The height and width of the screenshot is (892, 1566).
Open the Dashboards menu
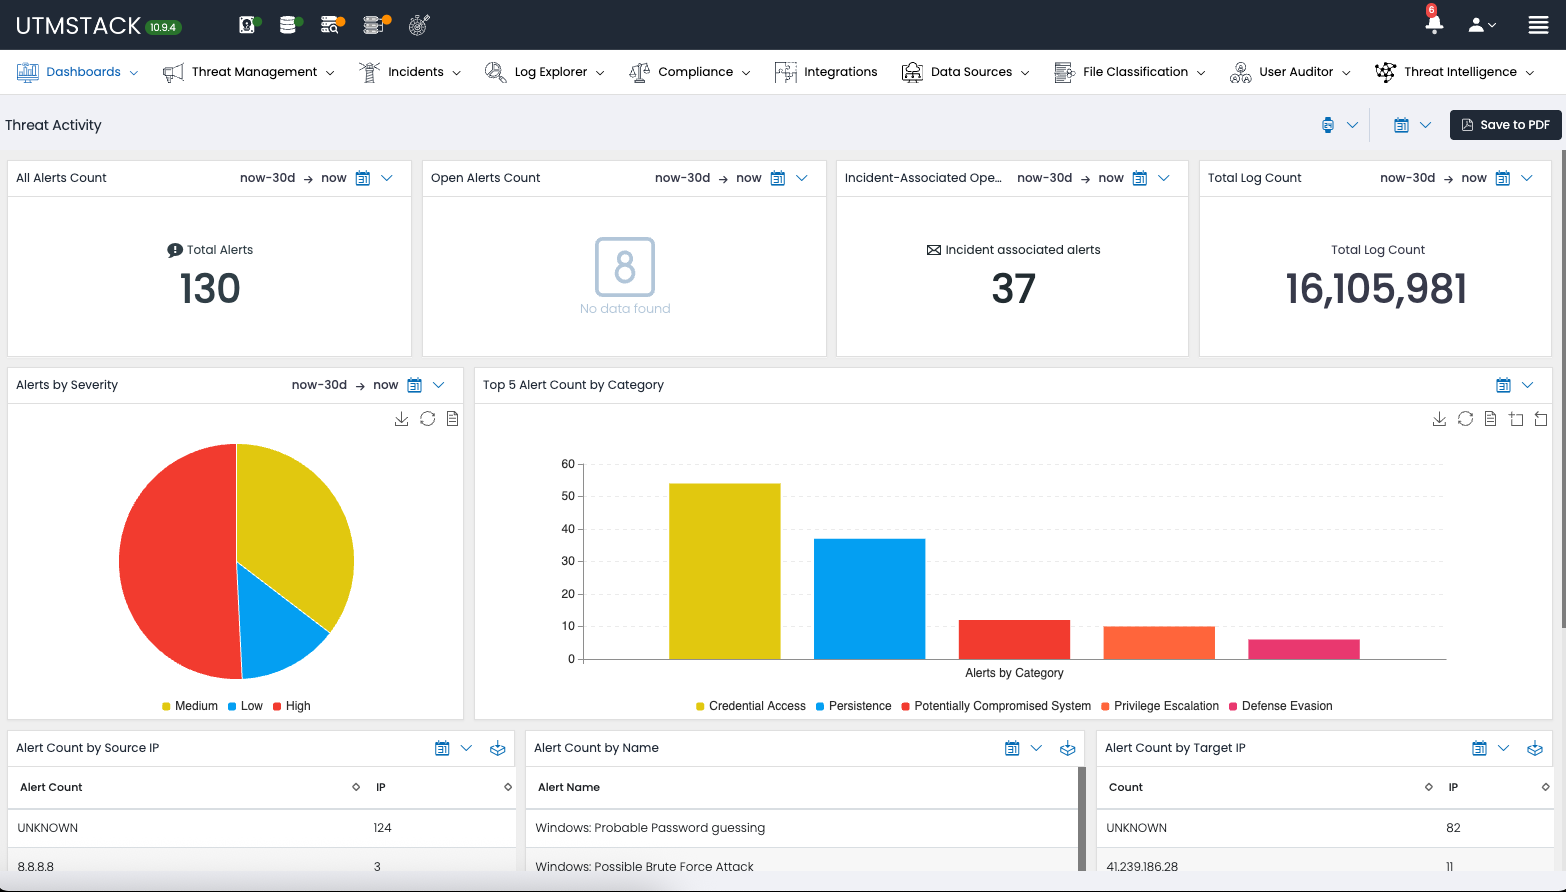pos(77,72)
